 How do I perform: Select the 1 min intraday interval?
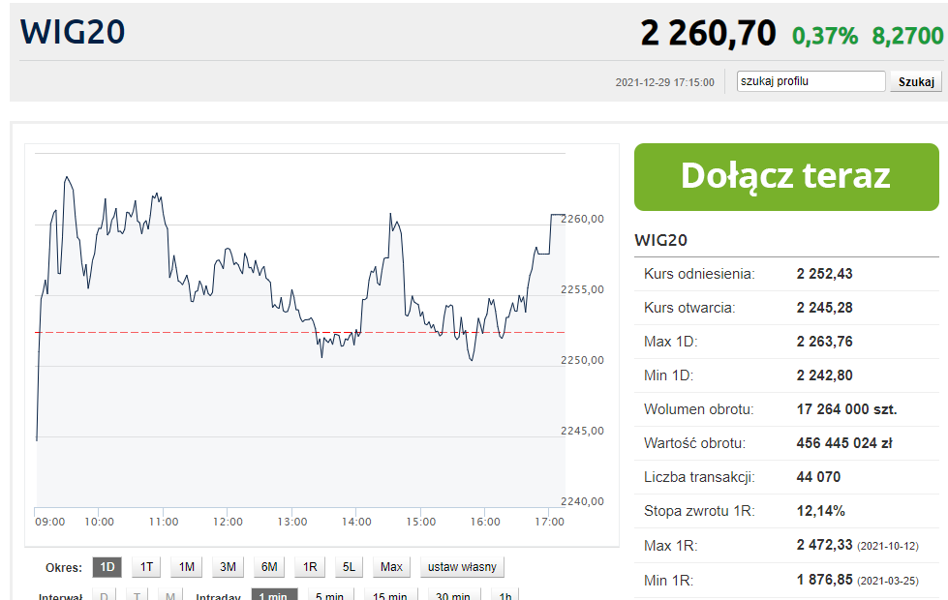tap(274, 595)
